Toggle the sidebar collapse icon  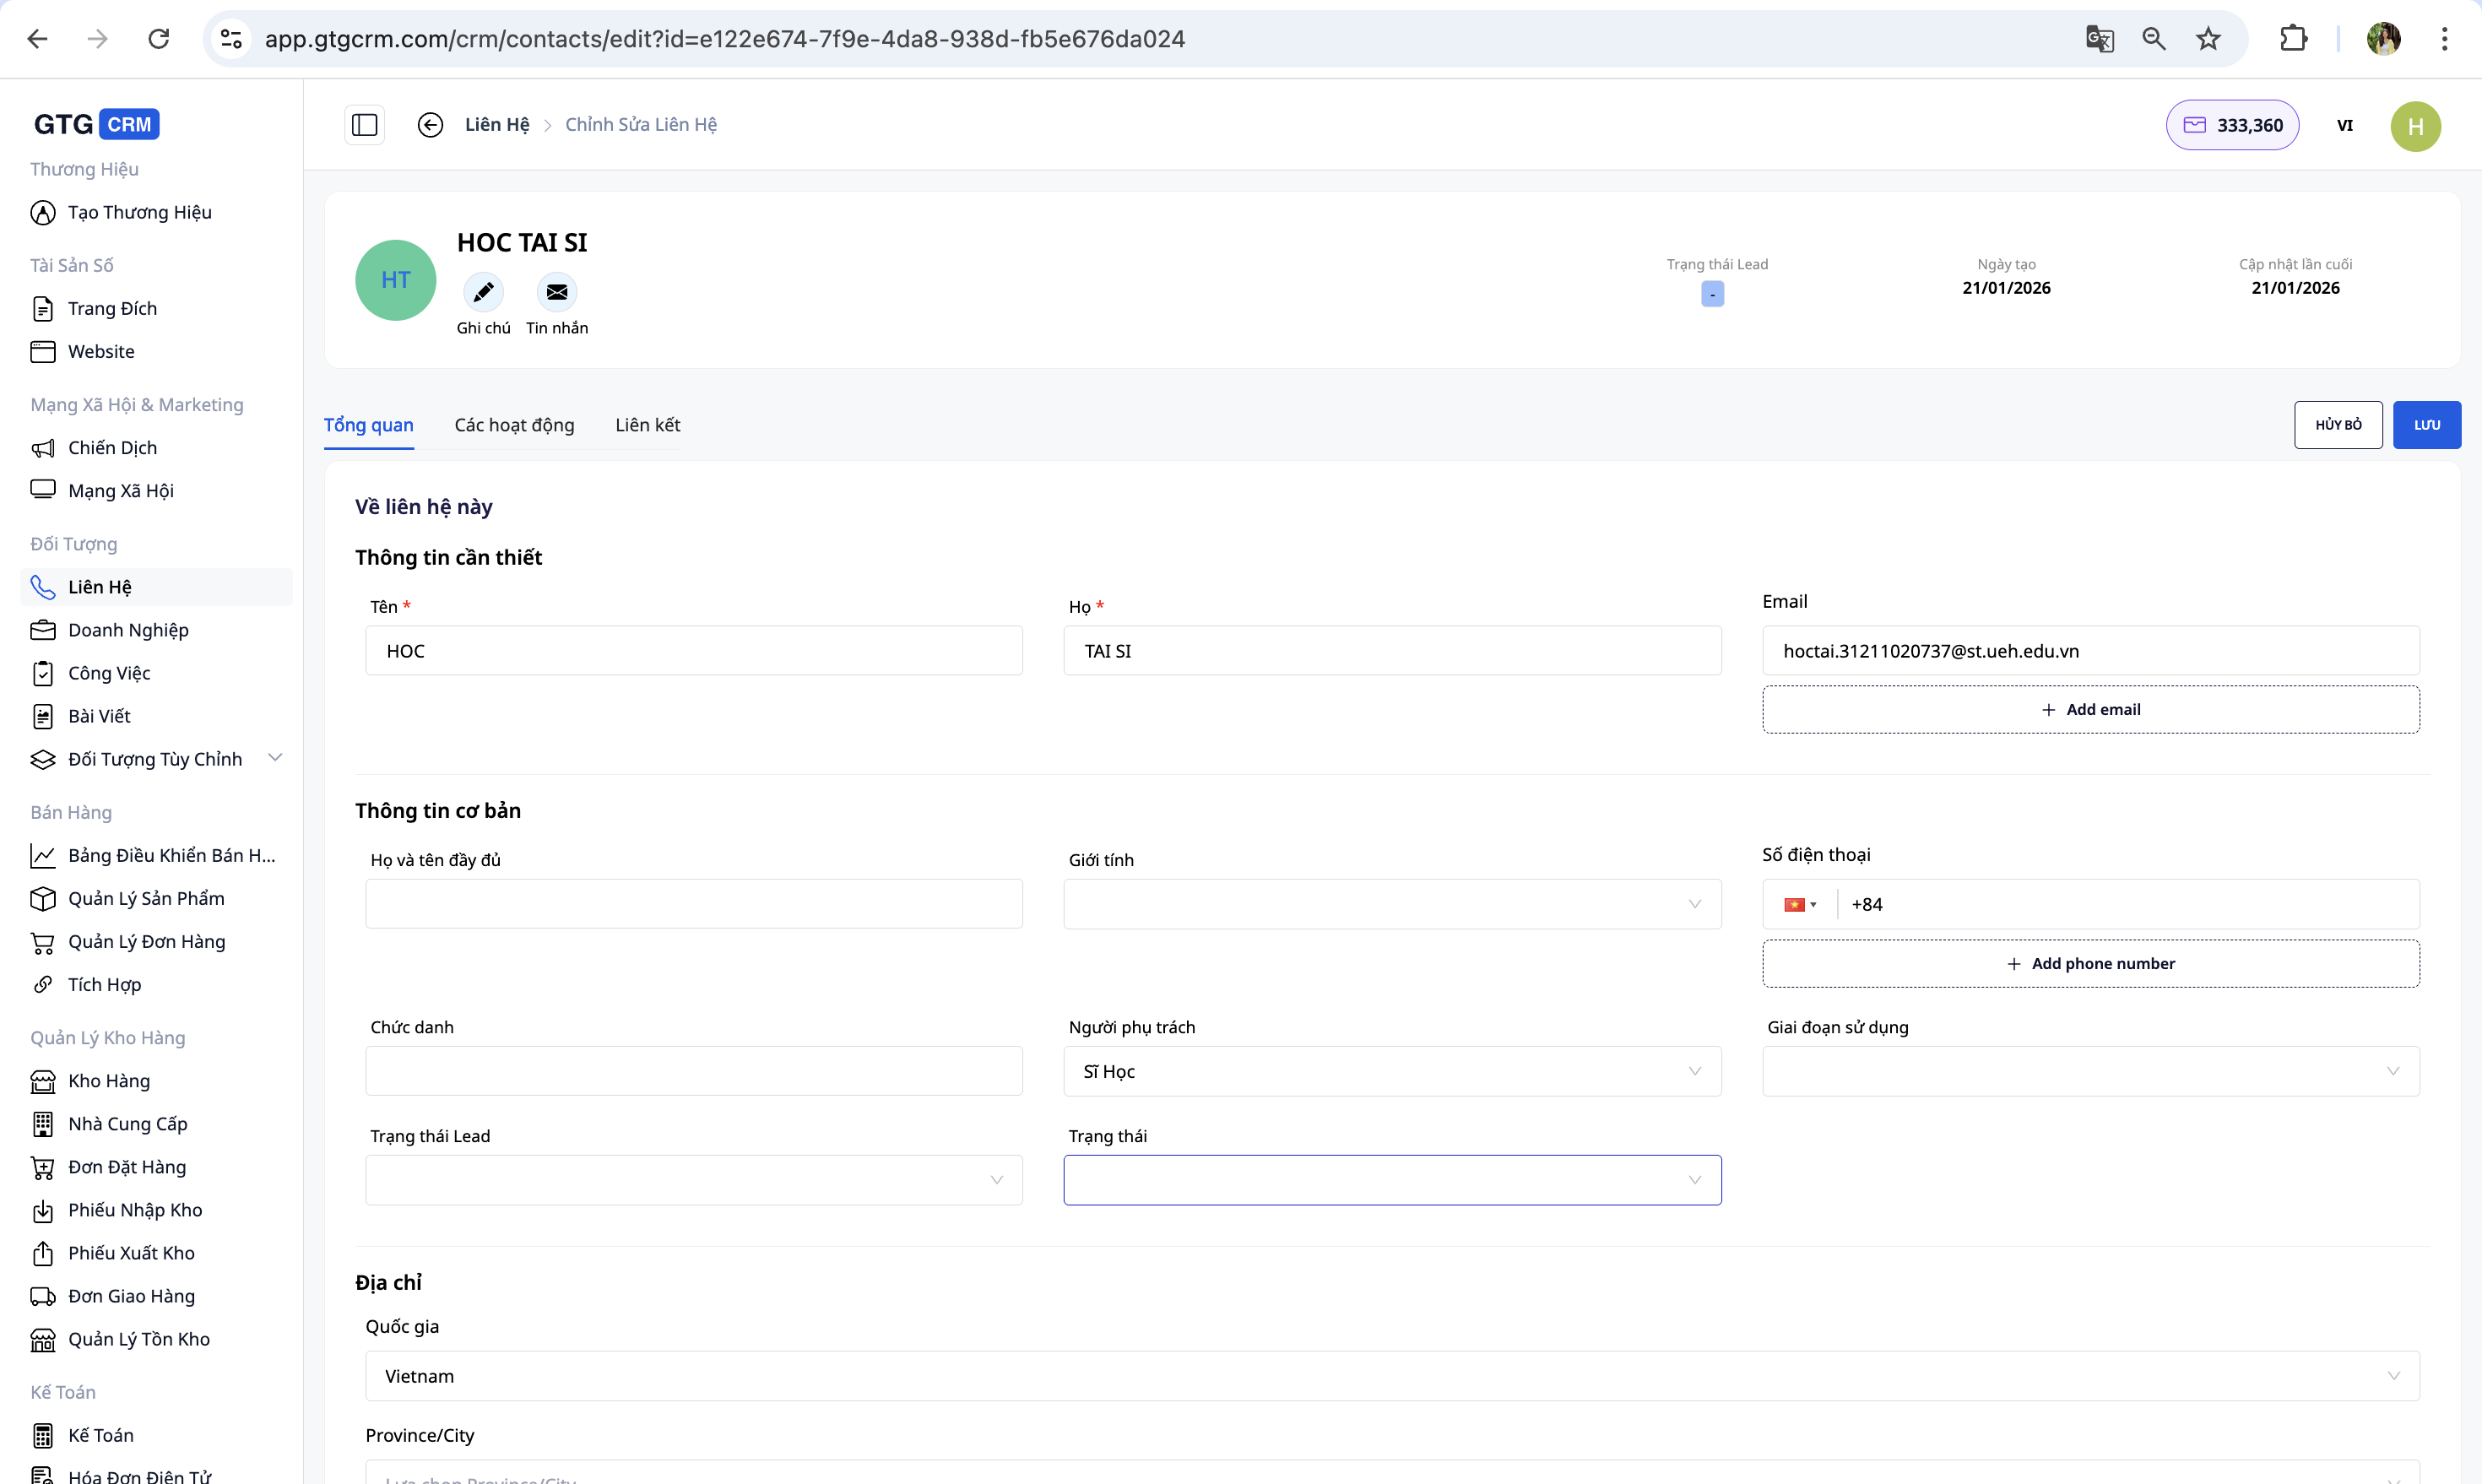click(364, 125)
